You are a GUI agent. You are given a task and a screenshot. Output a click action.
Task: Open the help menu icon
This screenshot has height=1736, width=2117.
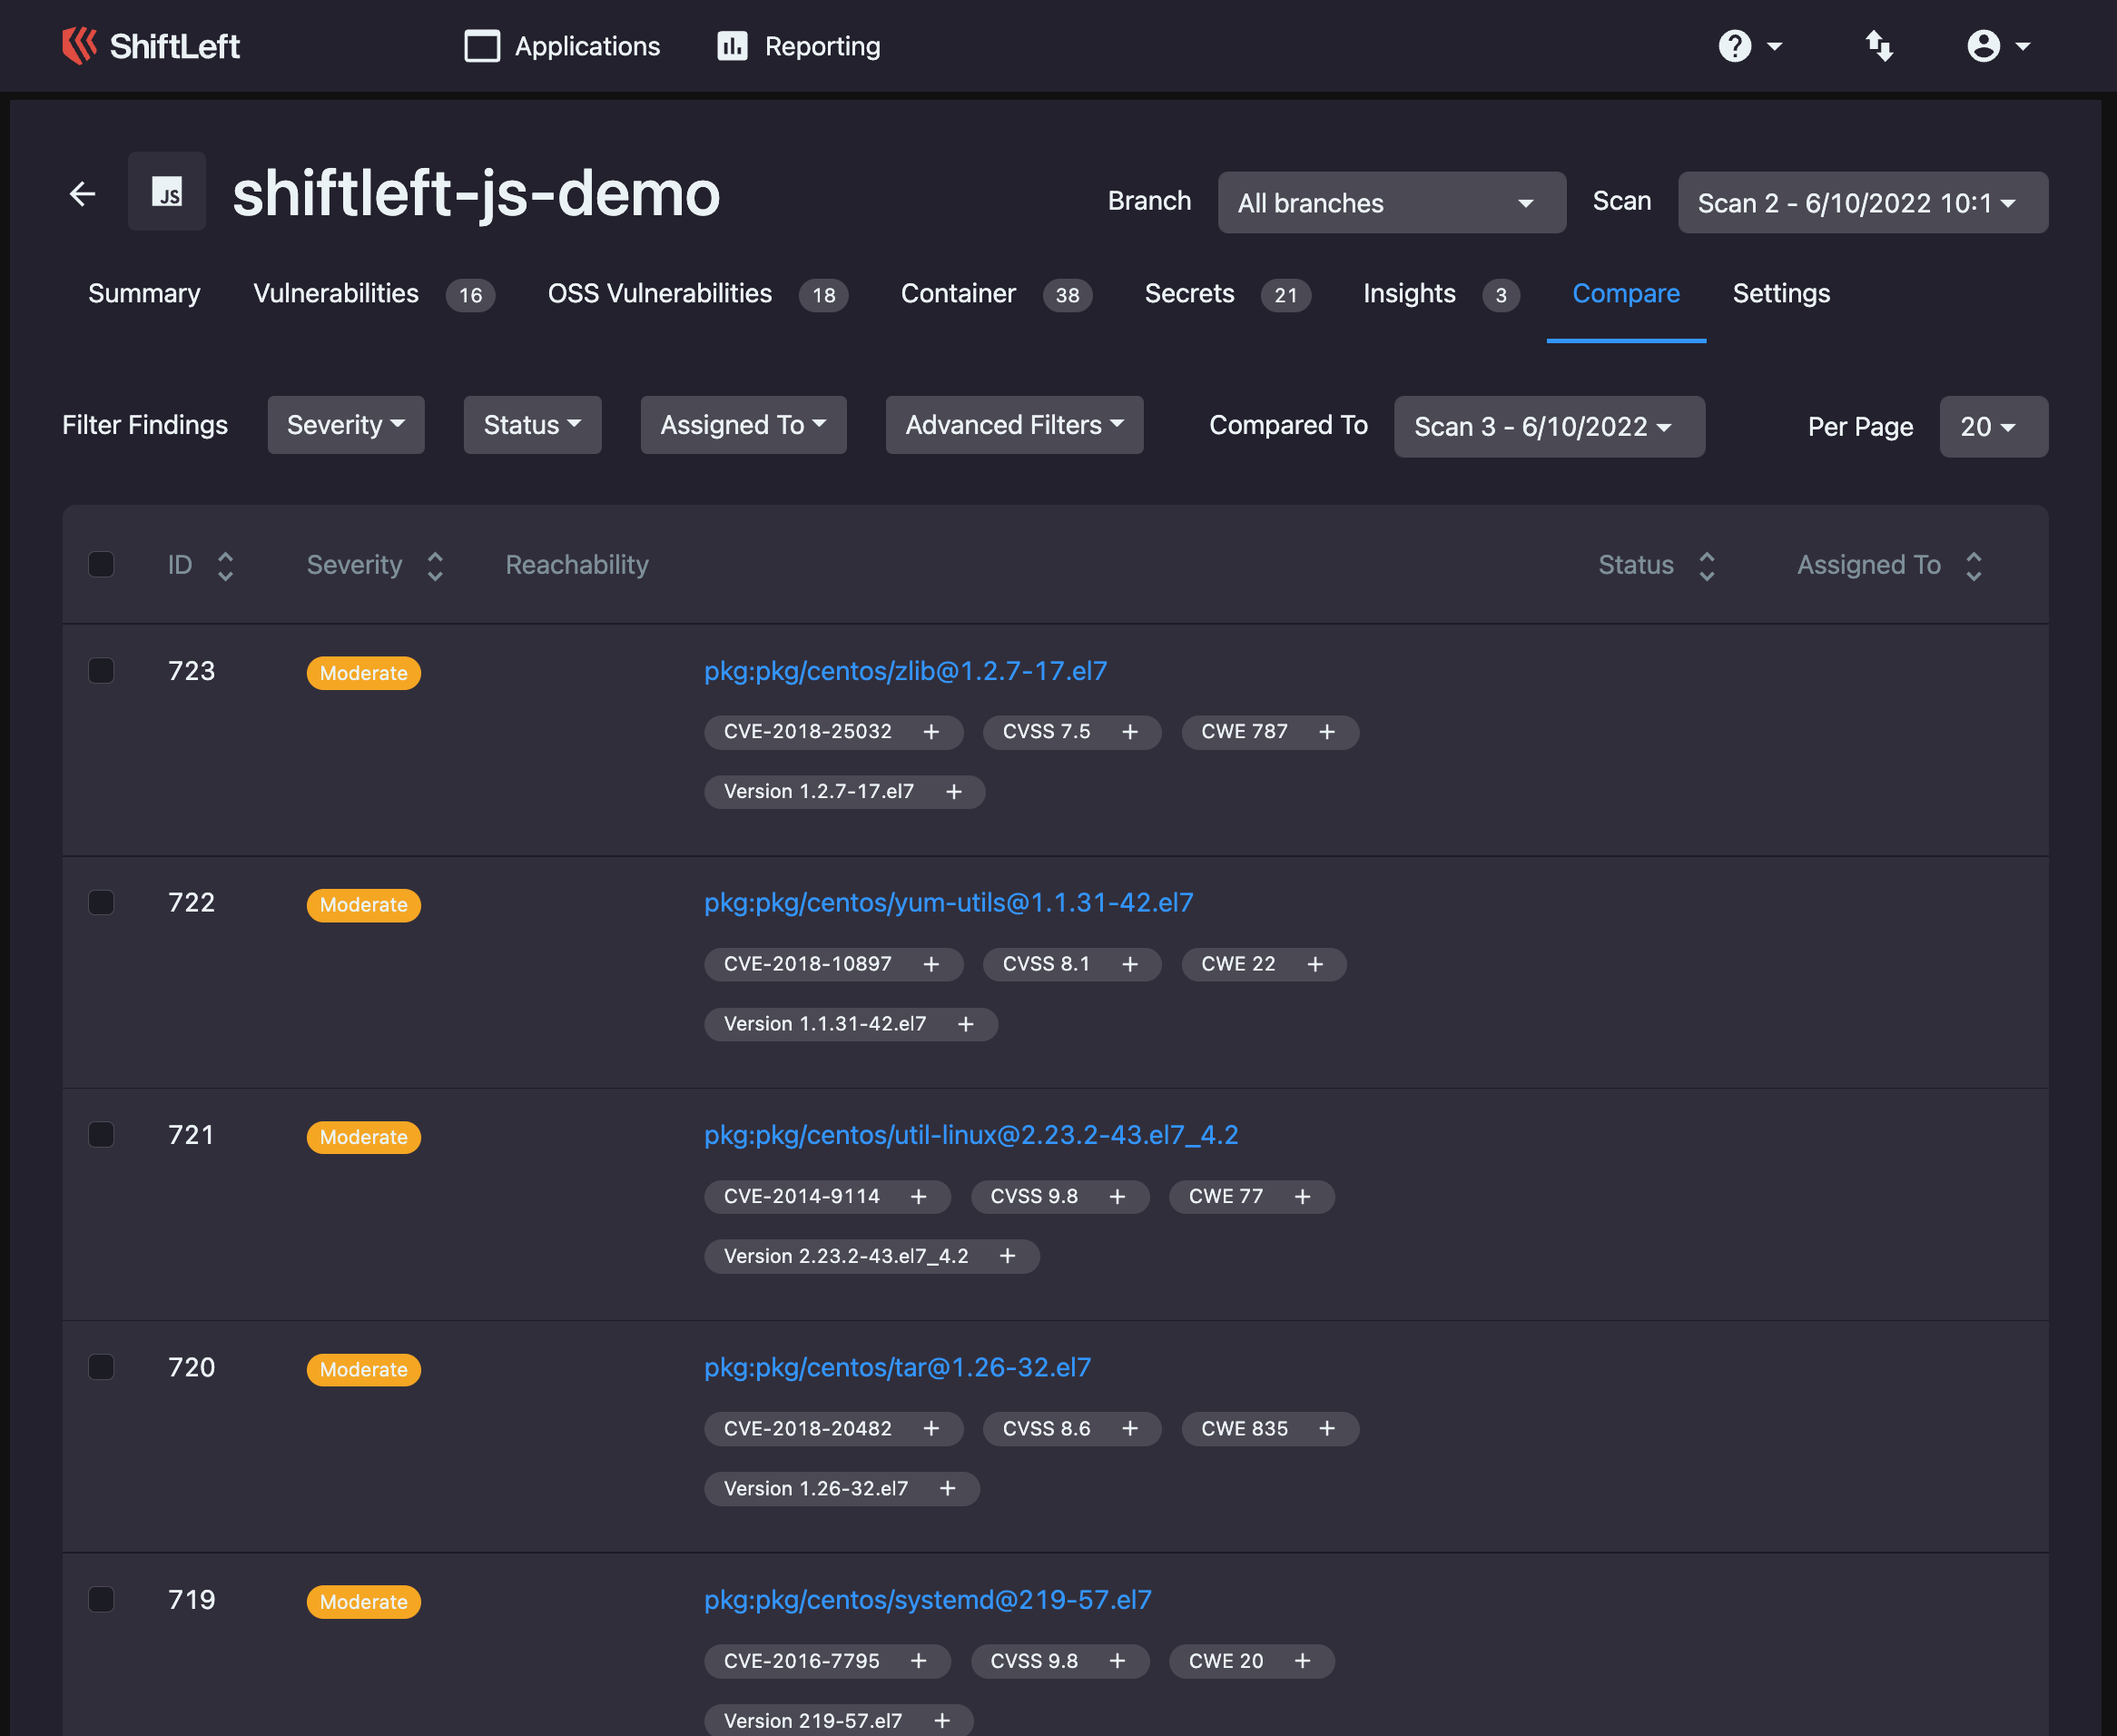1735,46
